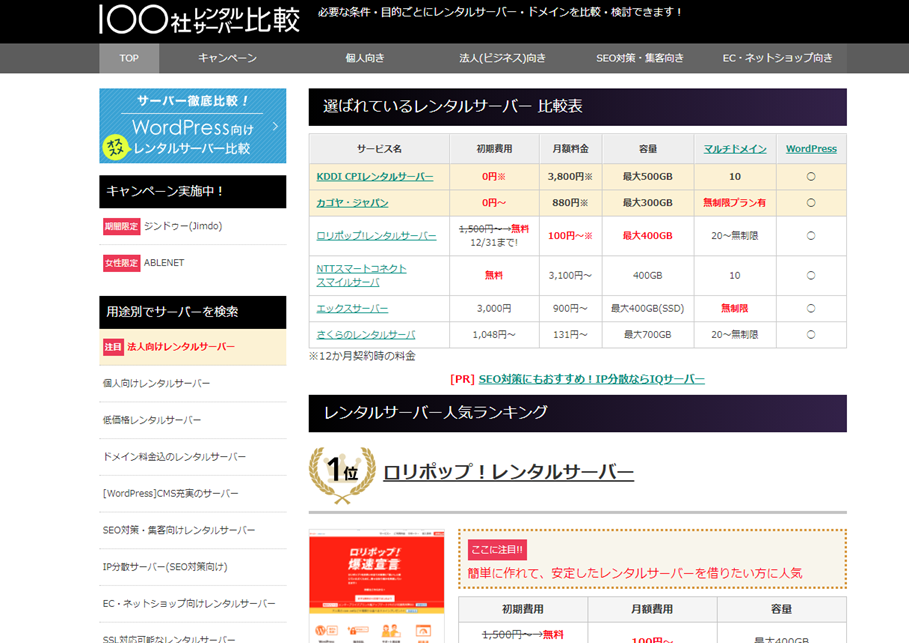Click the circle mark in エックスサーバー row

[x=811, y=308]
